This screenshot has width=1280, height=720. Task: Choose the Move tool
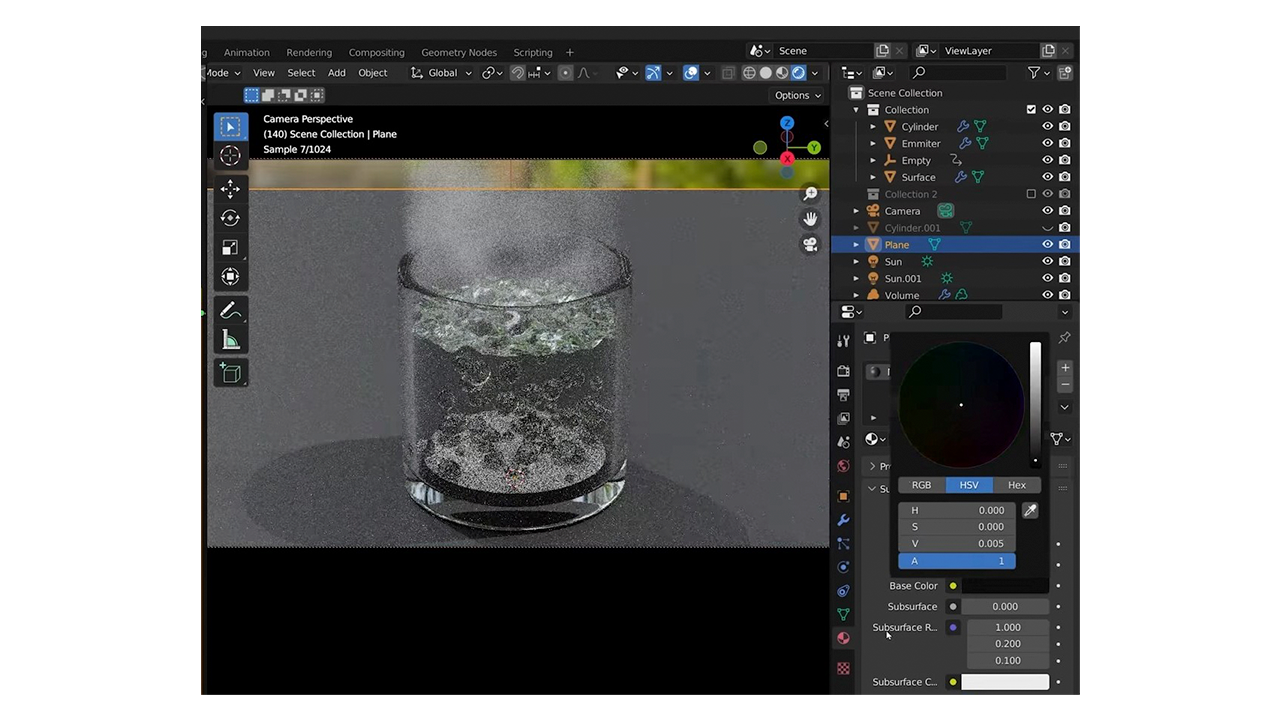click(x=230, y=189)
